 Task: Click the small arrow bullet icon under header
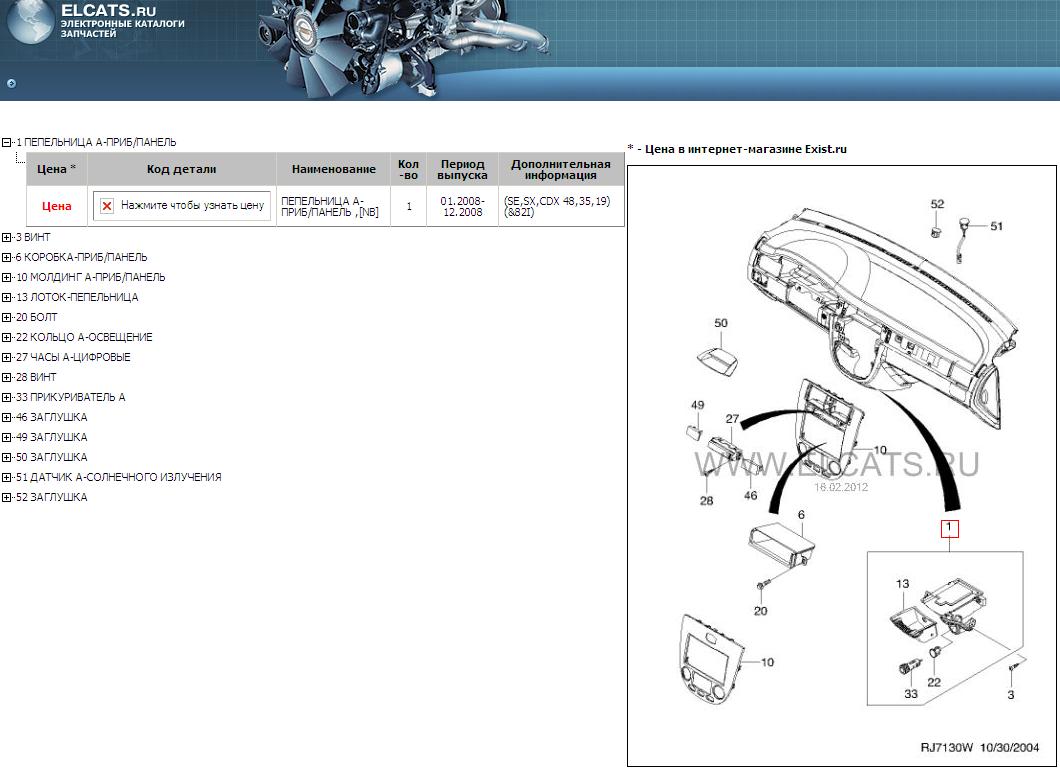(x=11, y=84)
